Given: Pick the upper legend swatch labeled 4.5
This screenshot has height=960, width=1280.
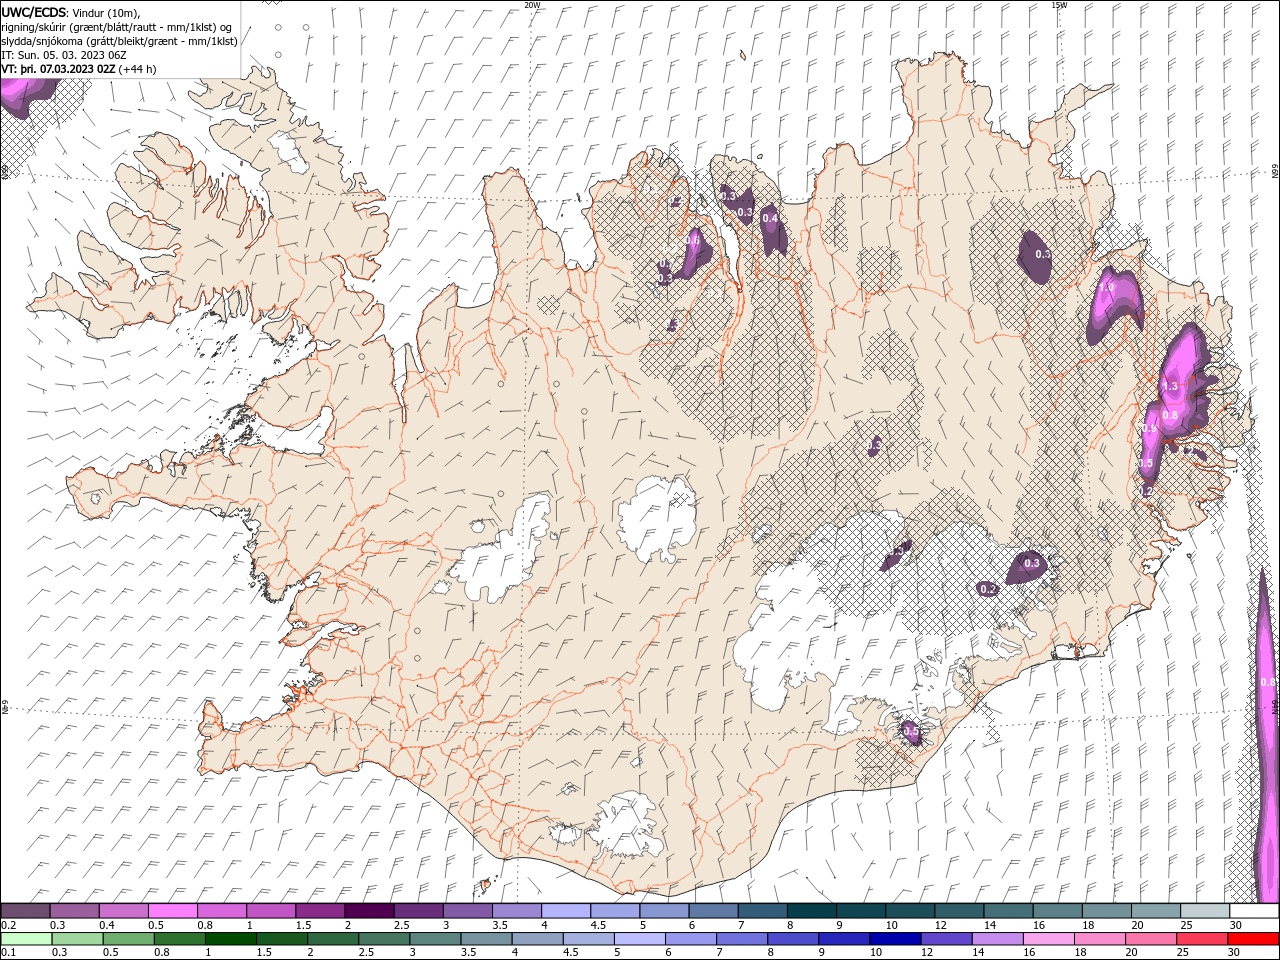Looking at the screenshot, I should coord(615,911).
